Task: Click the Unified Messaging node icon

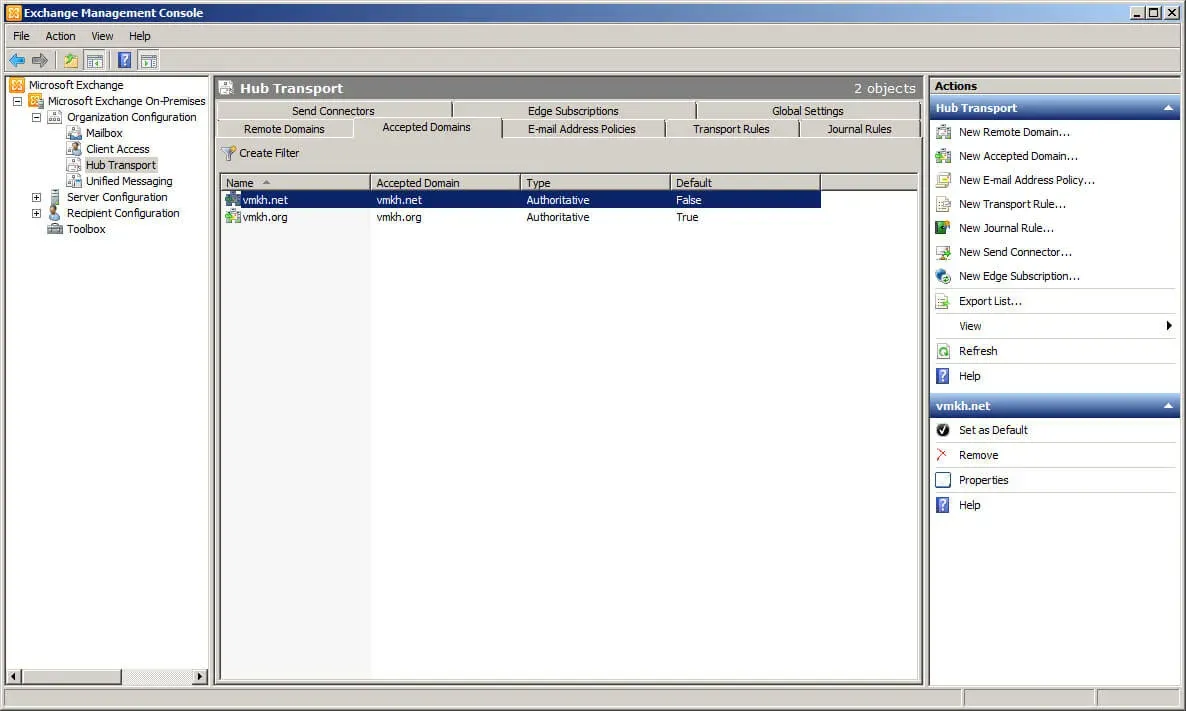Action: coord(74,181)
